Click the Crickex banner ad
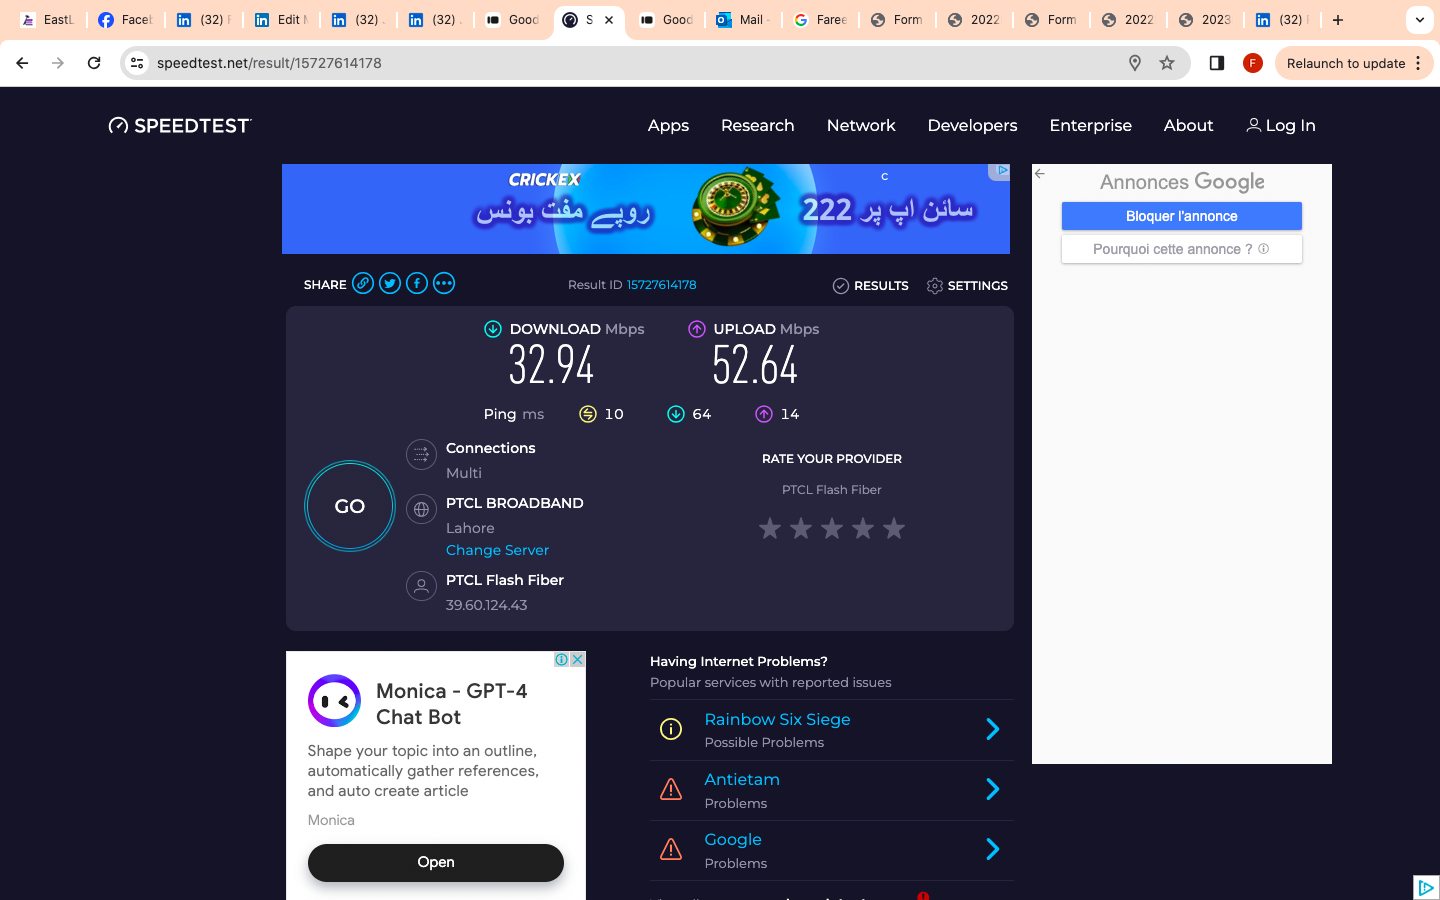 pos(646,209)
